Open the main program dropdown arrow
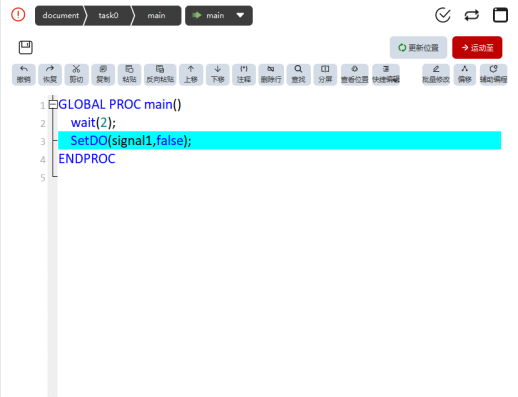 [x=240, y=15]
